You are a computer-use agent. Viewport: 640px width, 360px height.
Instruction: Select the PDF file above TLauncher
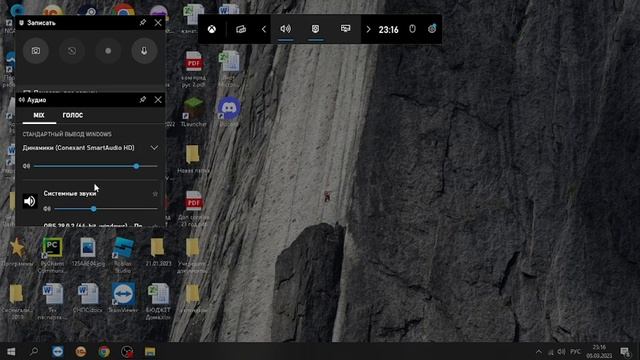[193, 69]
